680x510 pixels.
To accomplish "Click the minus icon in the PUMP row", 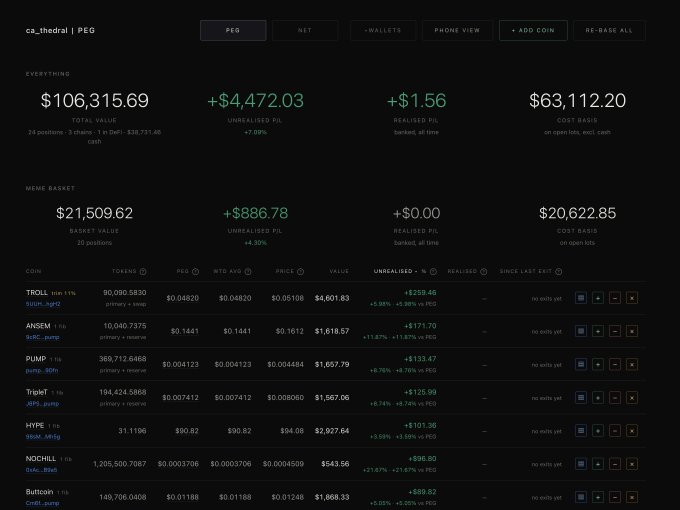I will [615, 364].
